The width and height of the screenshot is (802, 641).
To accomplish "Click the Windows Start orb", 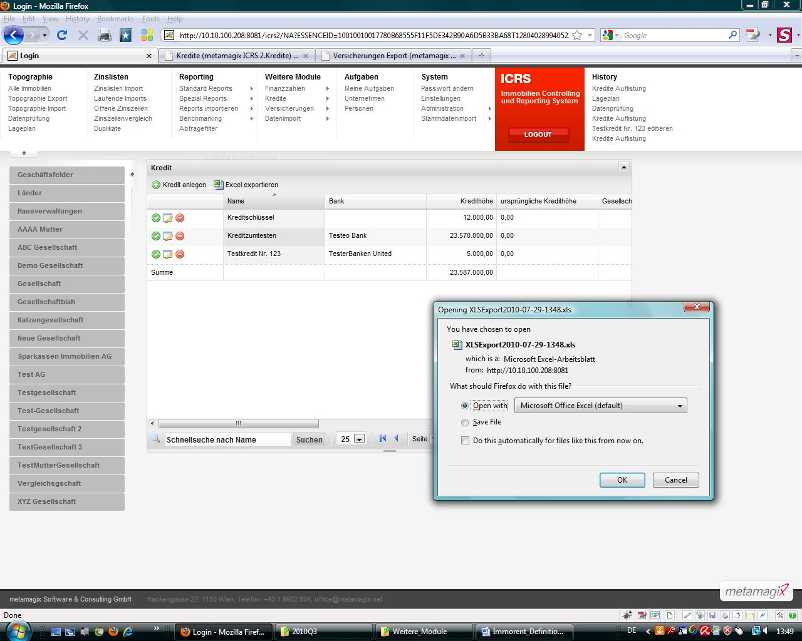I will click(x=16, y=630).
